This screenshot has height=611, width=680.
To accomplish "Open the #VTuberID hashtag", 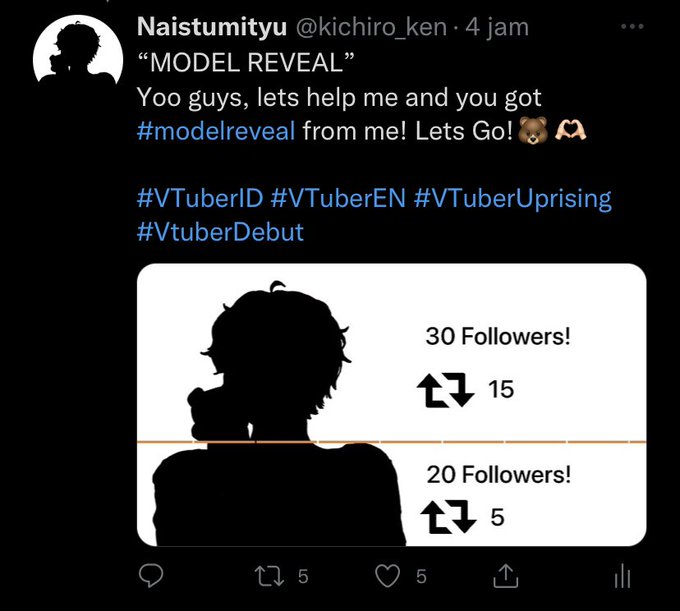I will 200,198.
